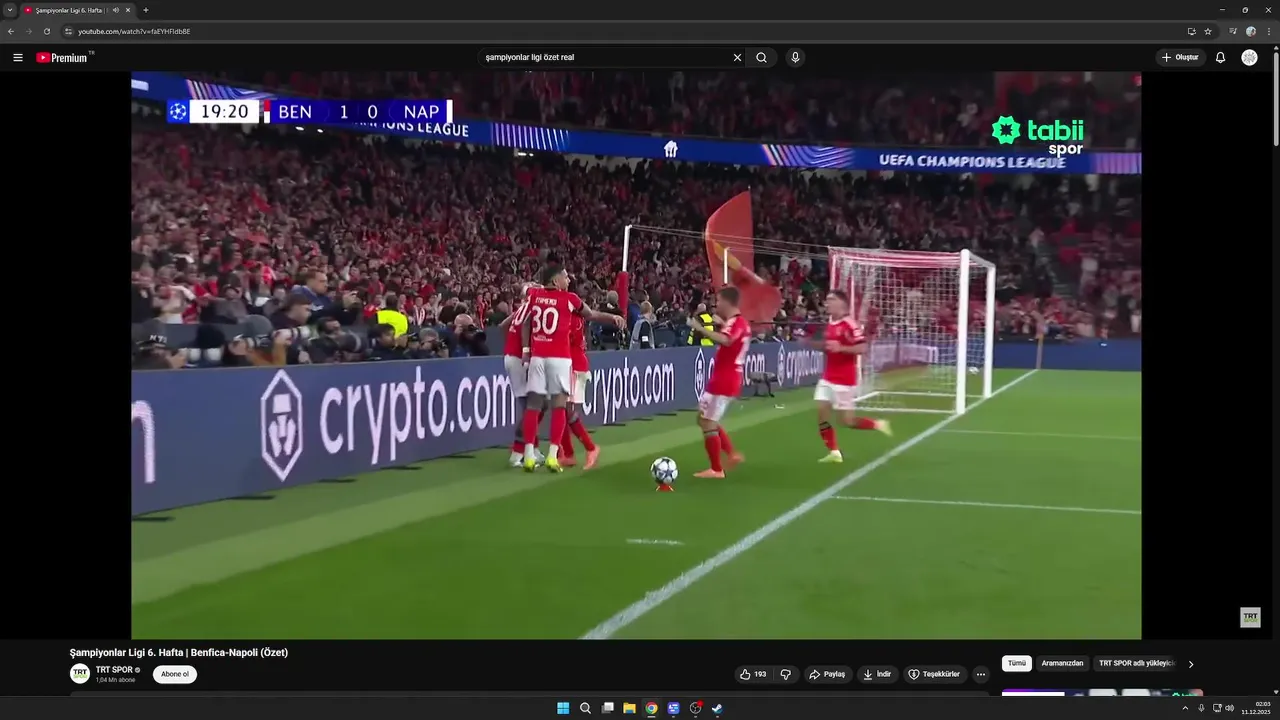Open the media controls icon in Chrome

pyautogui.click(x=1233, y=31)
